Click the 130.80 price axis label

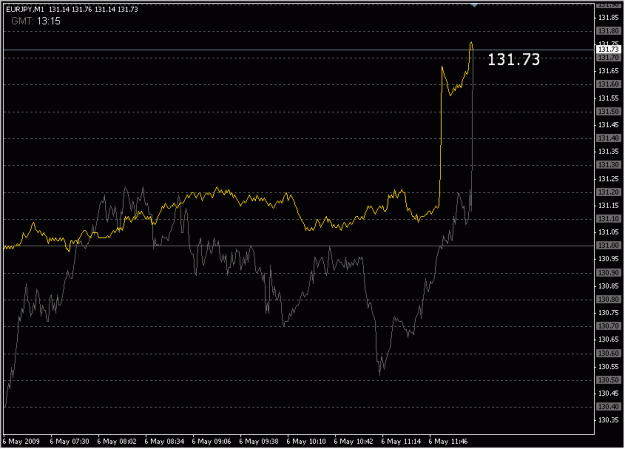609,299
